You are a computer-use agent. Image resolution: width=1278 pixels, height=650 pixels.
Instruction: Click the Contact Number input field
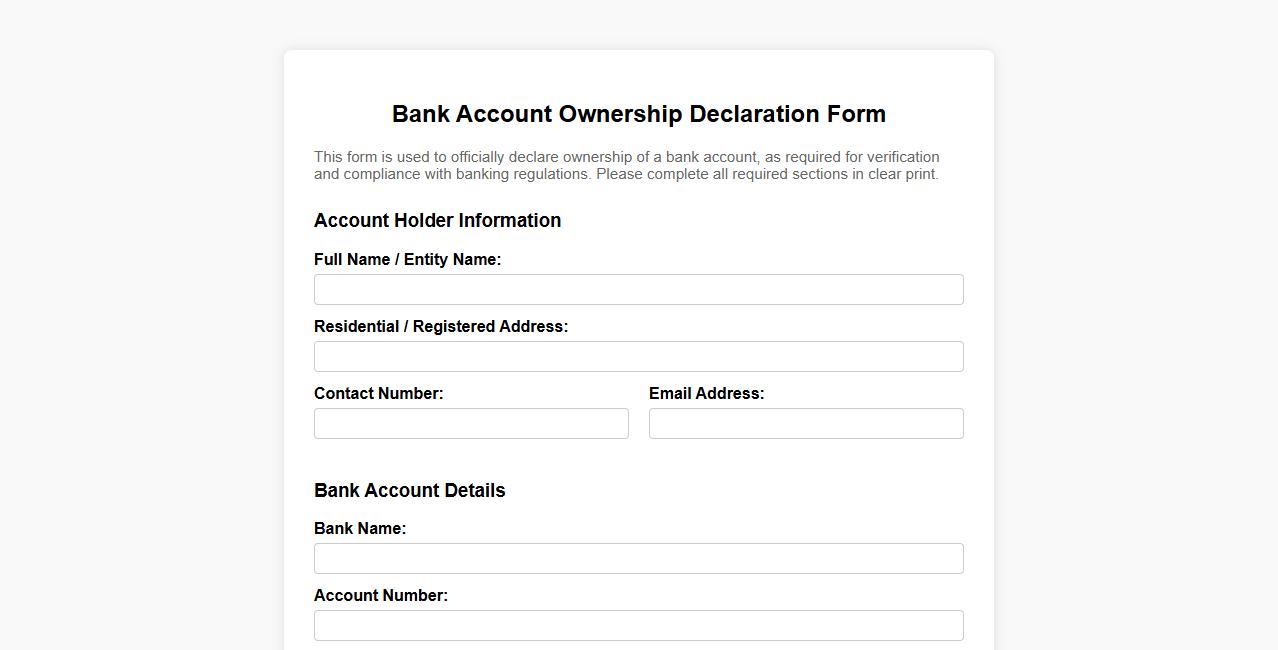pos(470,423)
